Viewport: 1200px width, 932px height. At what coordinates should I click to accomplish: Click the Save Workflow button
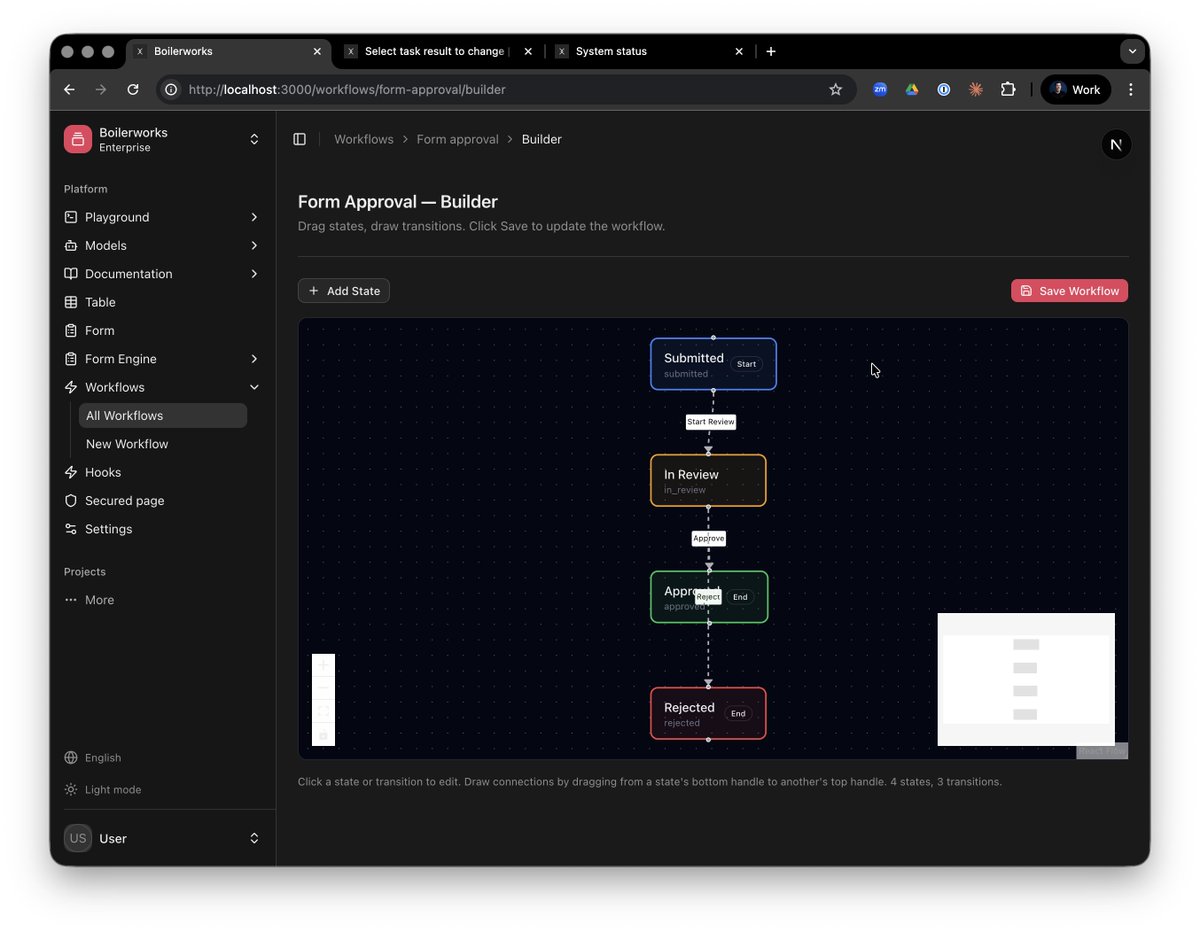1069,291
